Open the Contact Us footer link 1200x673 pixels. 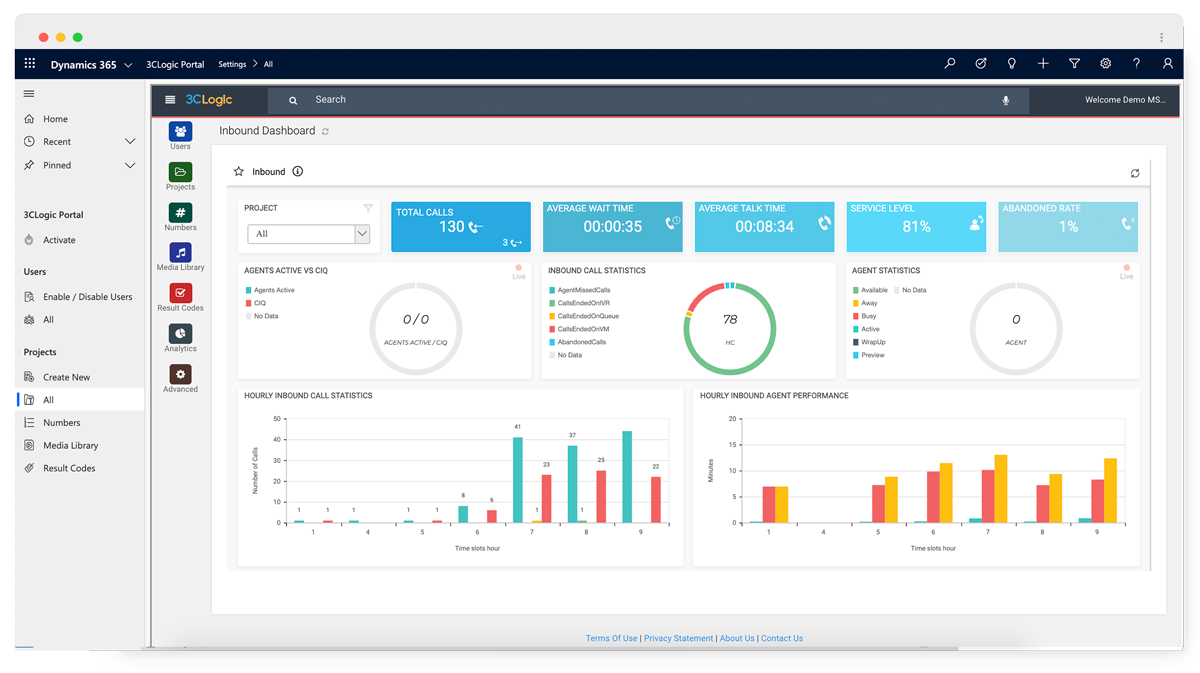(782, 638)
